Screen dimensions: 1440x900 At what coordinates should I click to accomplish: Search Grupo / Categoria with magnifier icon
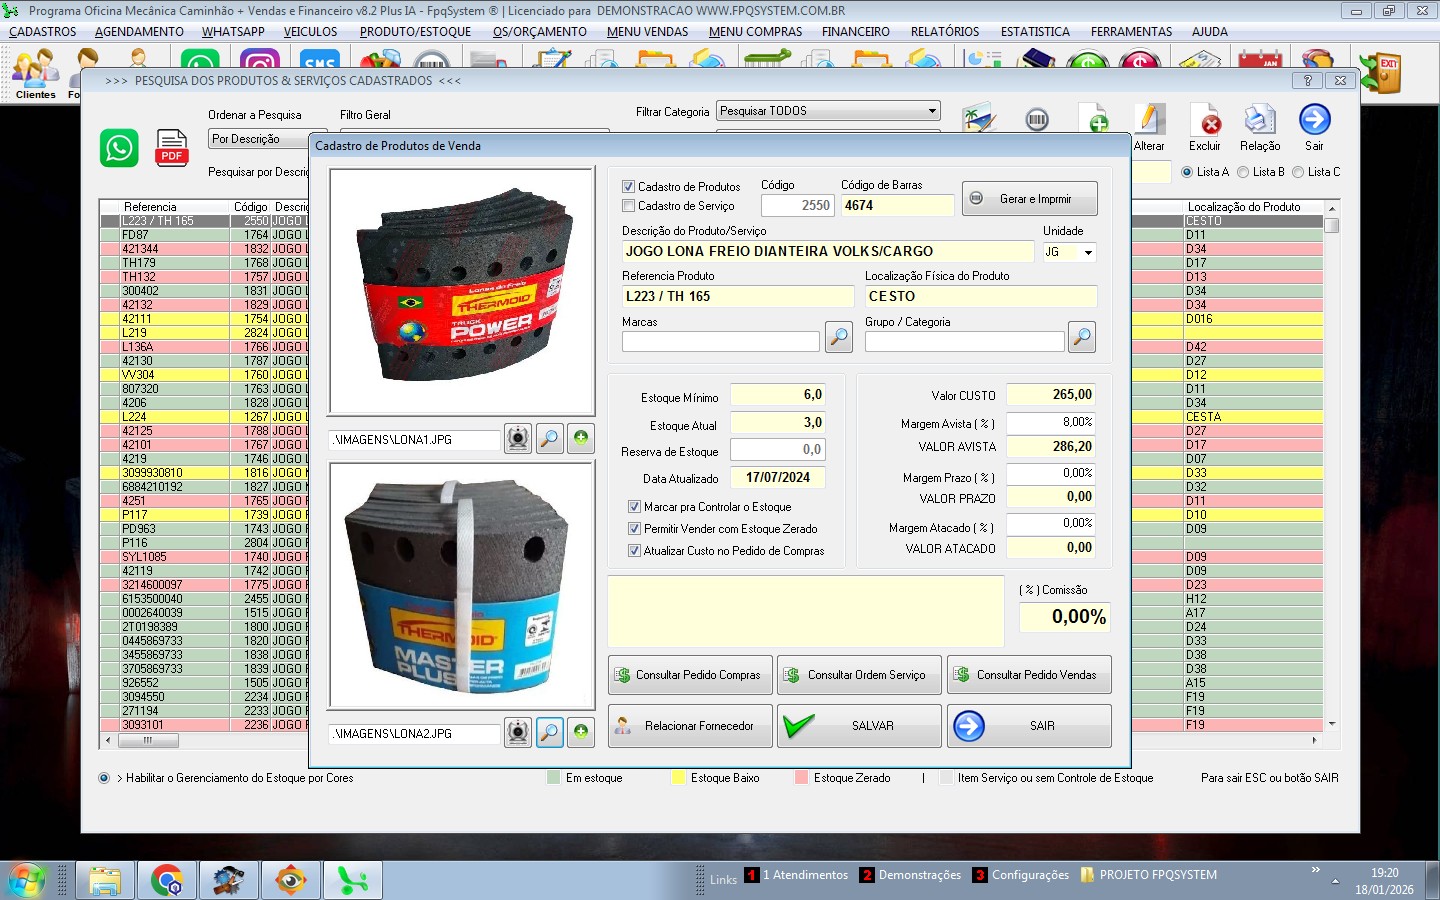tap(1081, 338)
